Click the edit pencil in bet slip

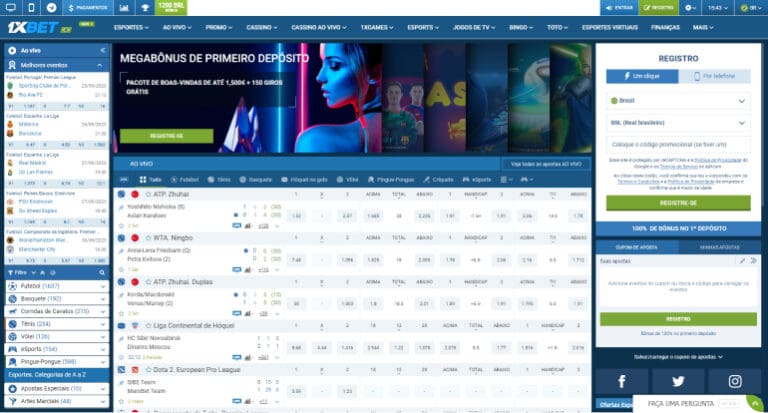pos(742,261)
